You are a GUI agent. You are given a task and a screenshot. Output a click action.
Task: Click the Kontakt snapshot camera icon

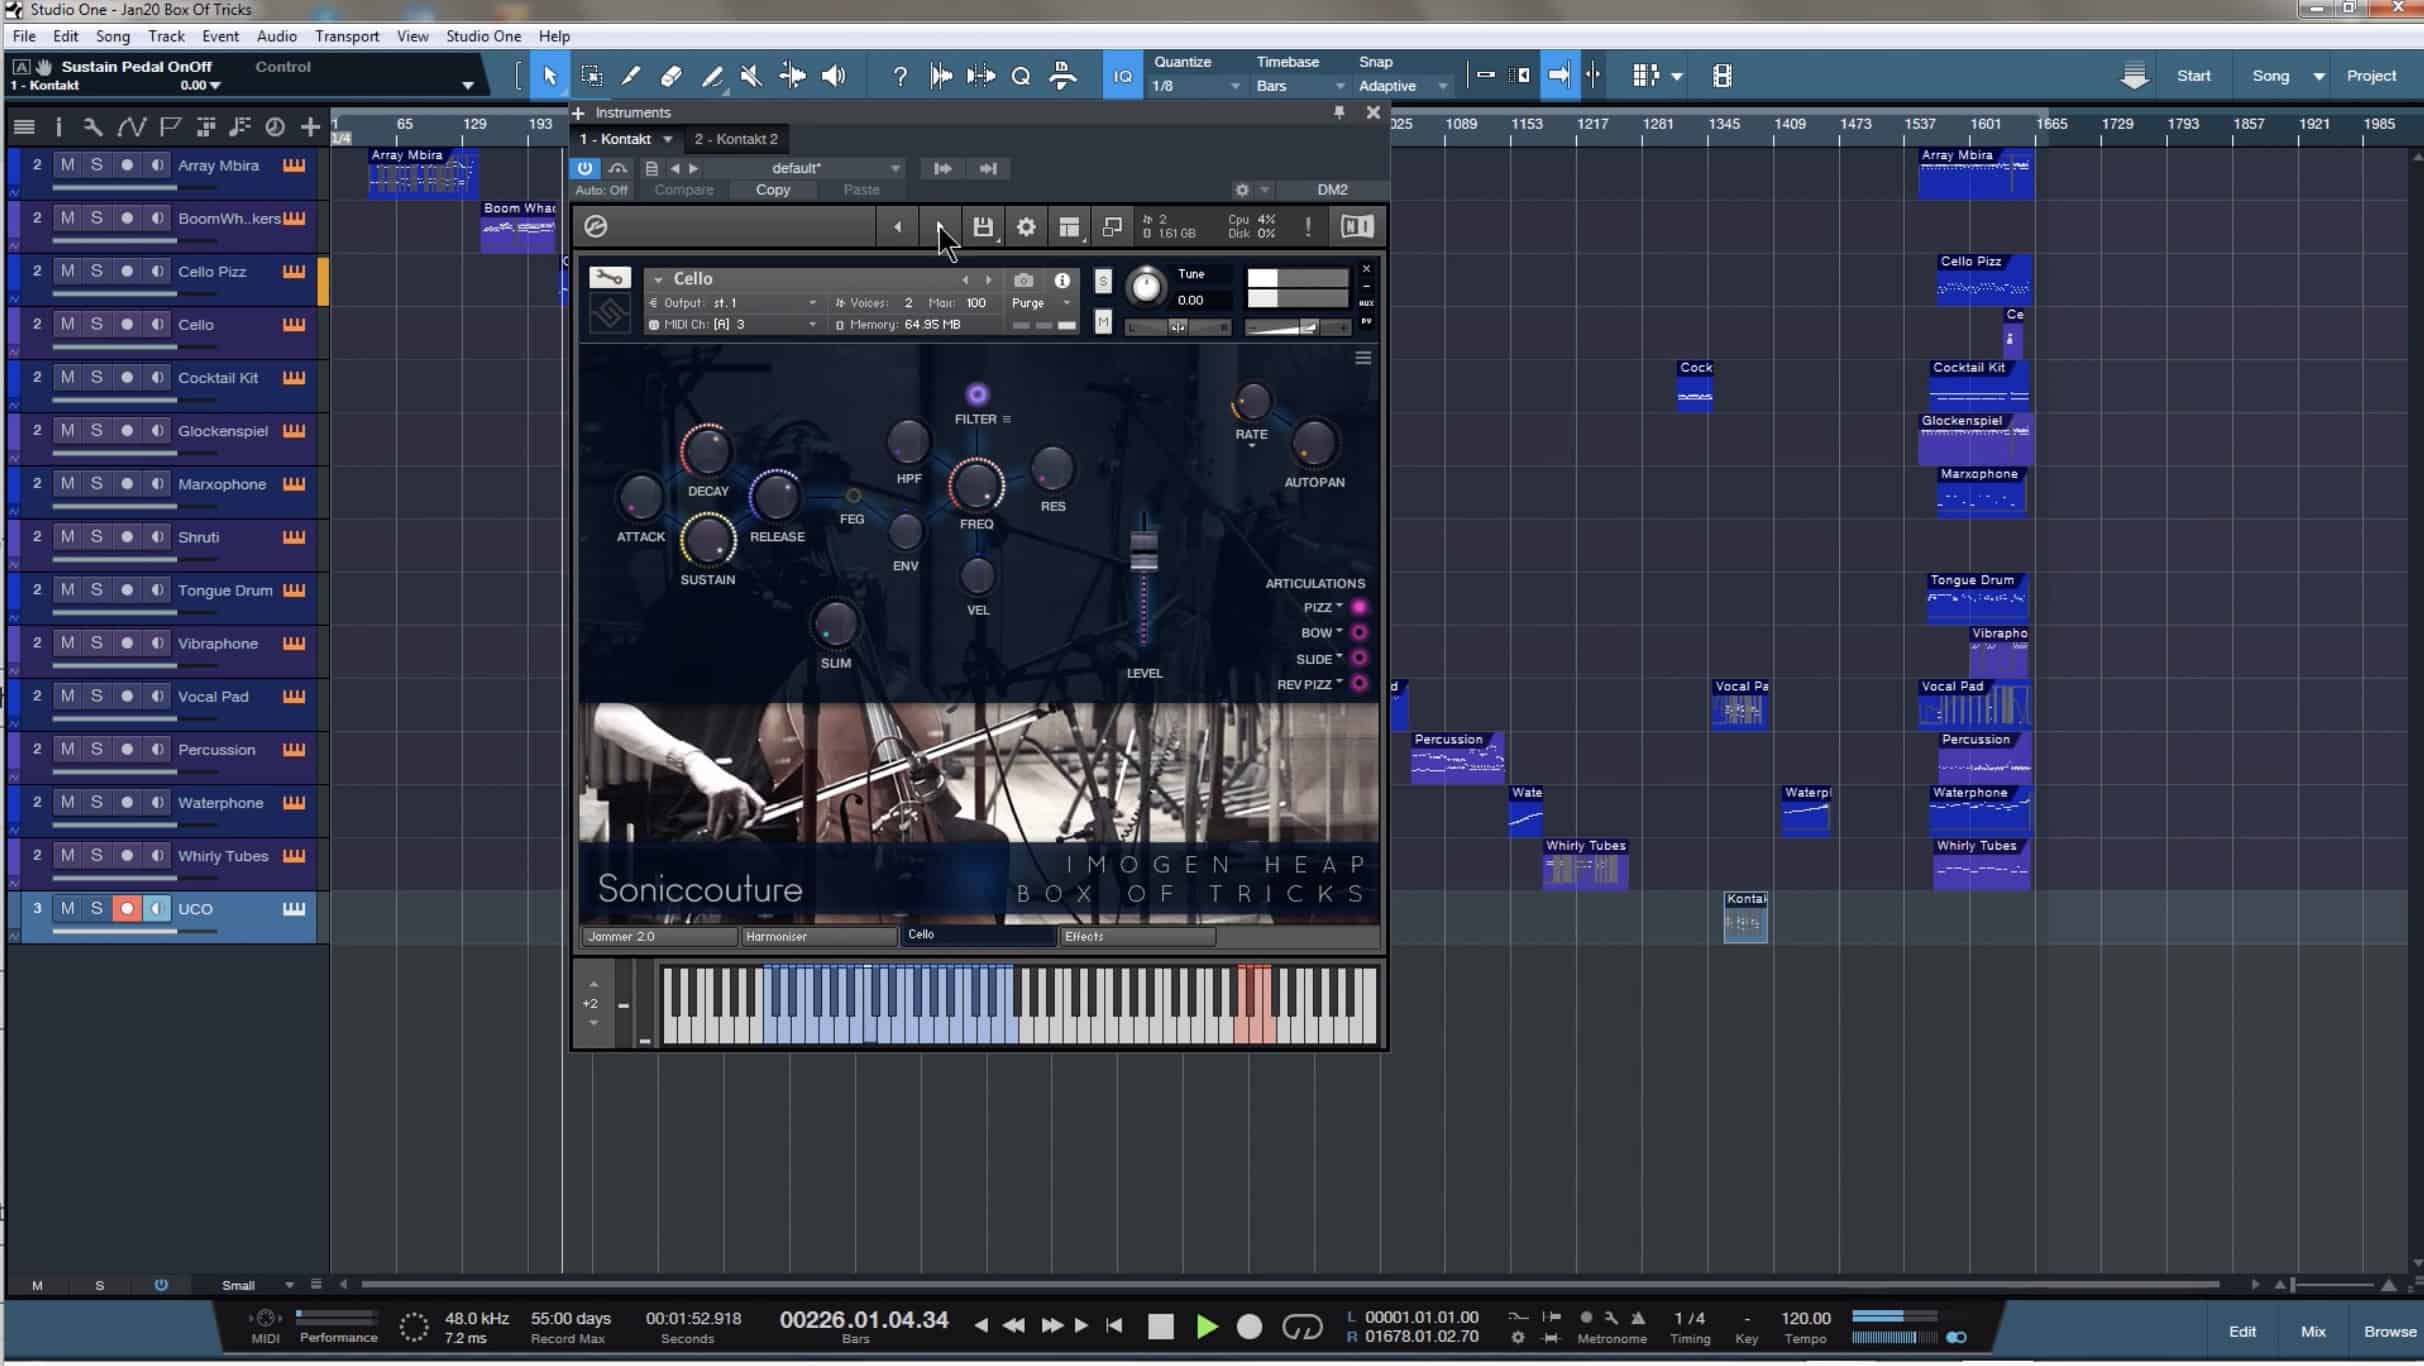(x=1023, y=280)
